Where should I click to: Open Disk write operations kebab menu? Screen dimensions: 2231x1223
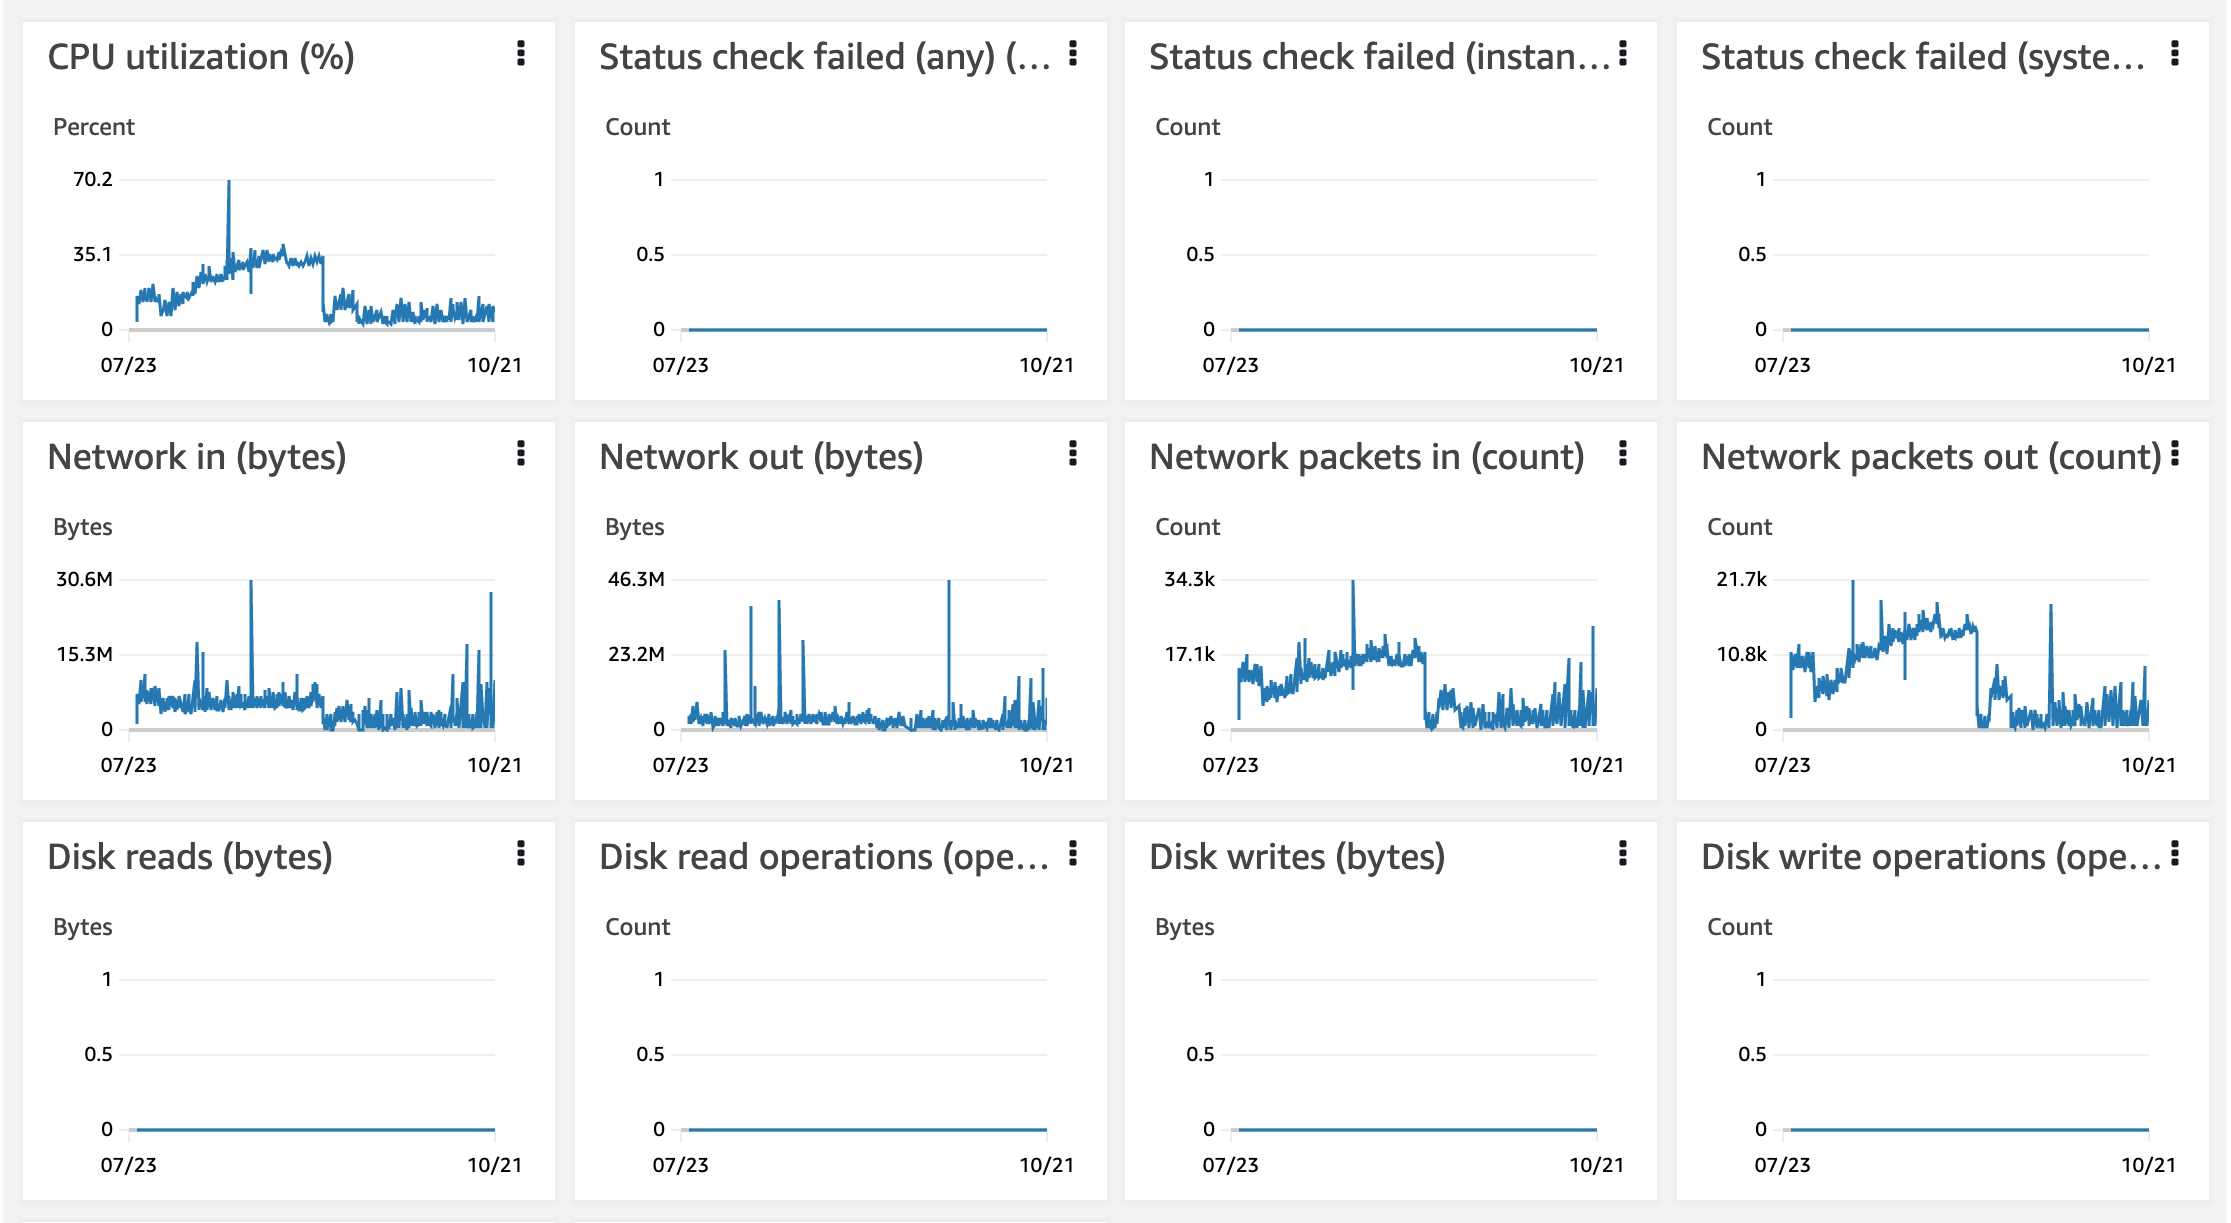(2175, 853)
